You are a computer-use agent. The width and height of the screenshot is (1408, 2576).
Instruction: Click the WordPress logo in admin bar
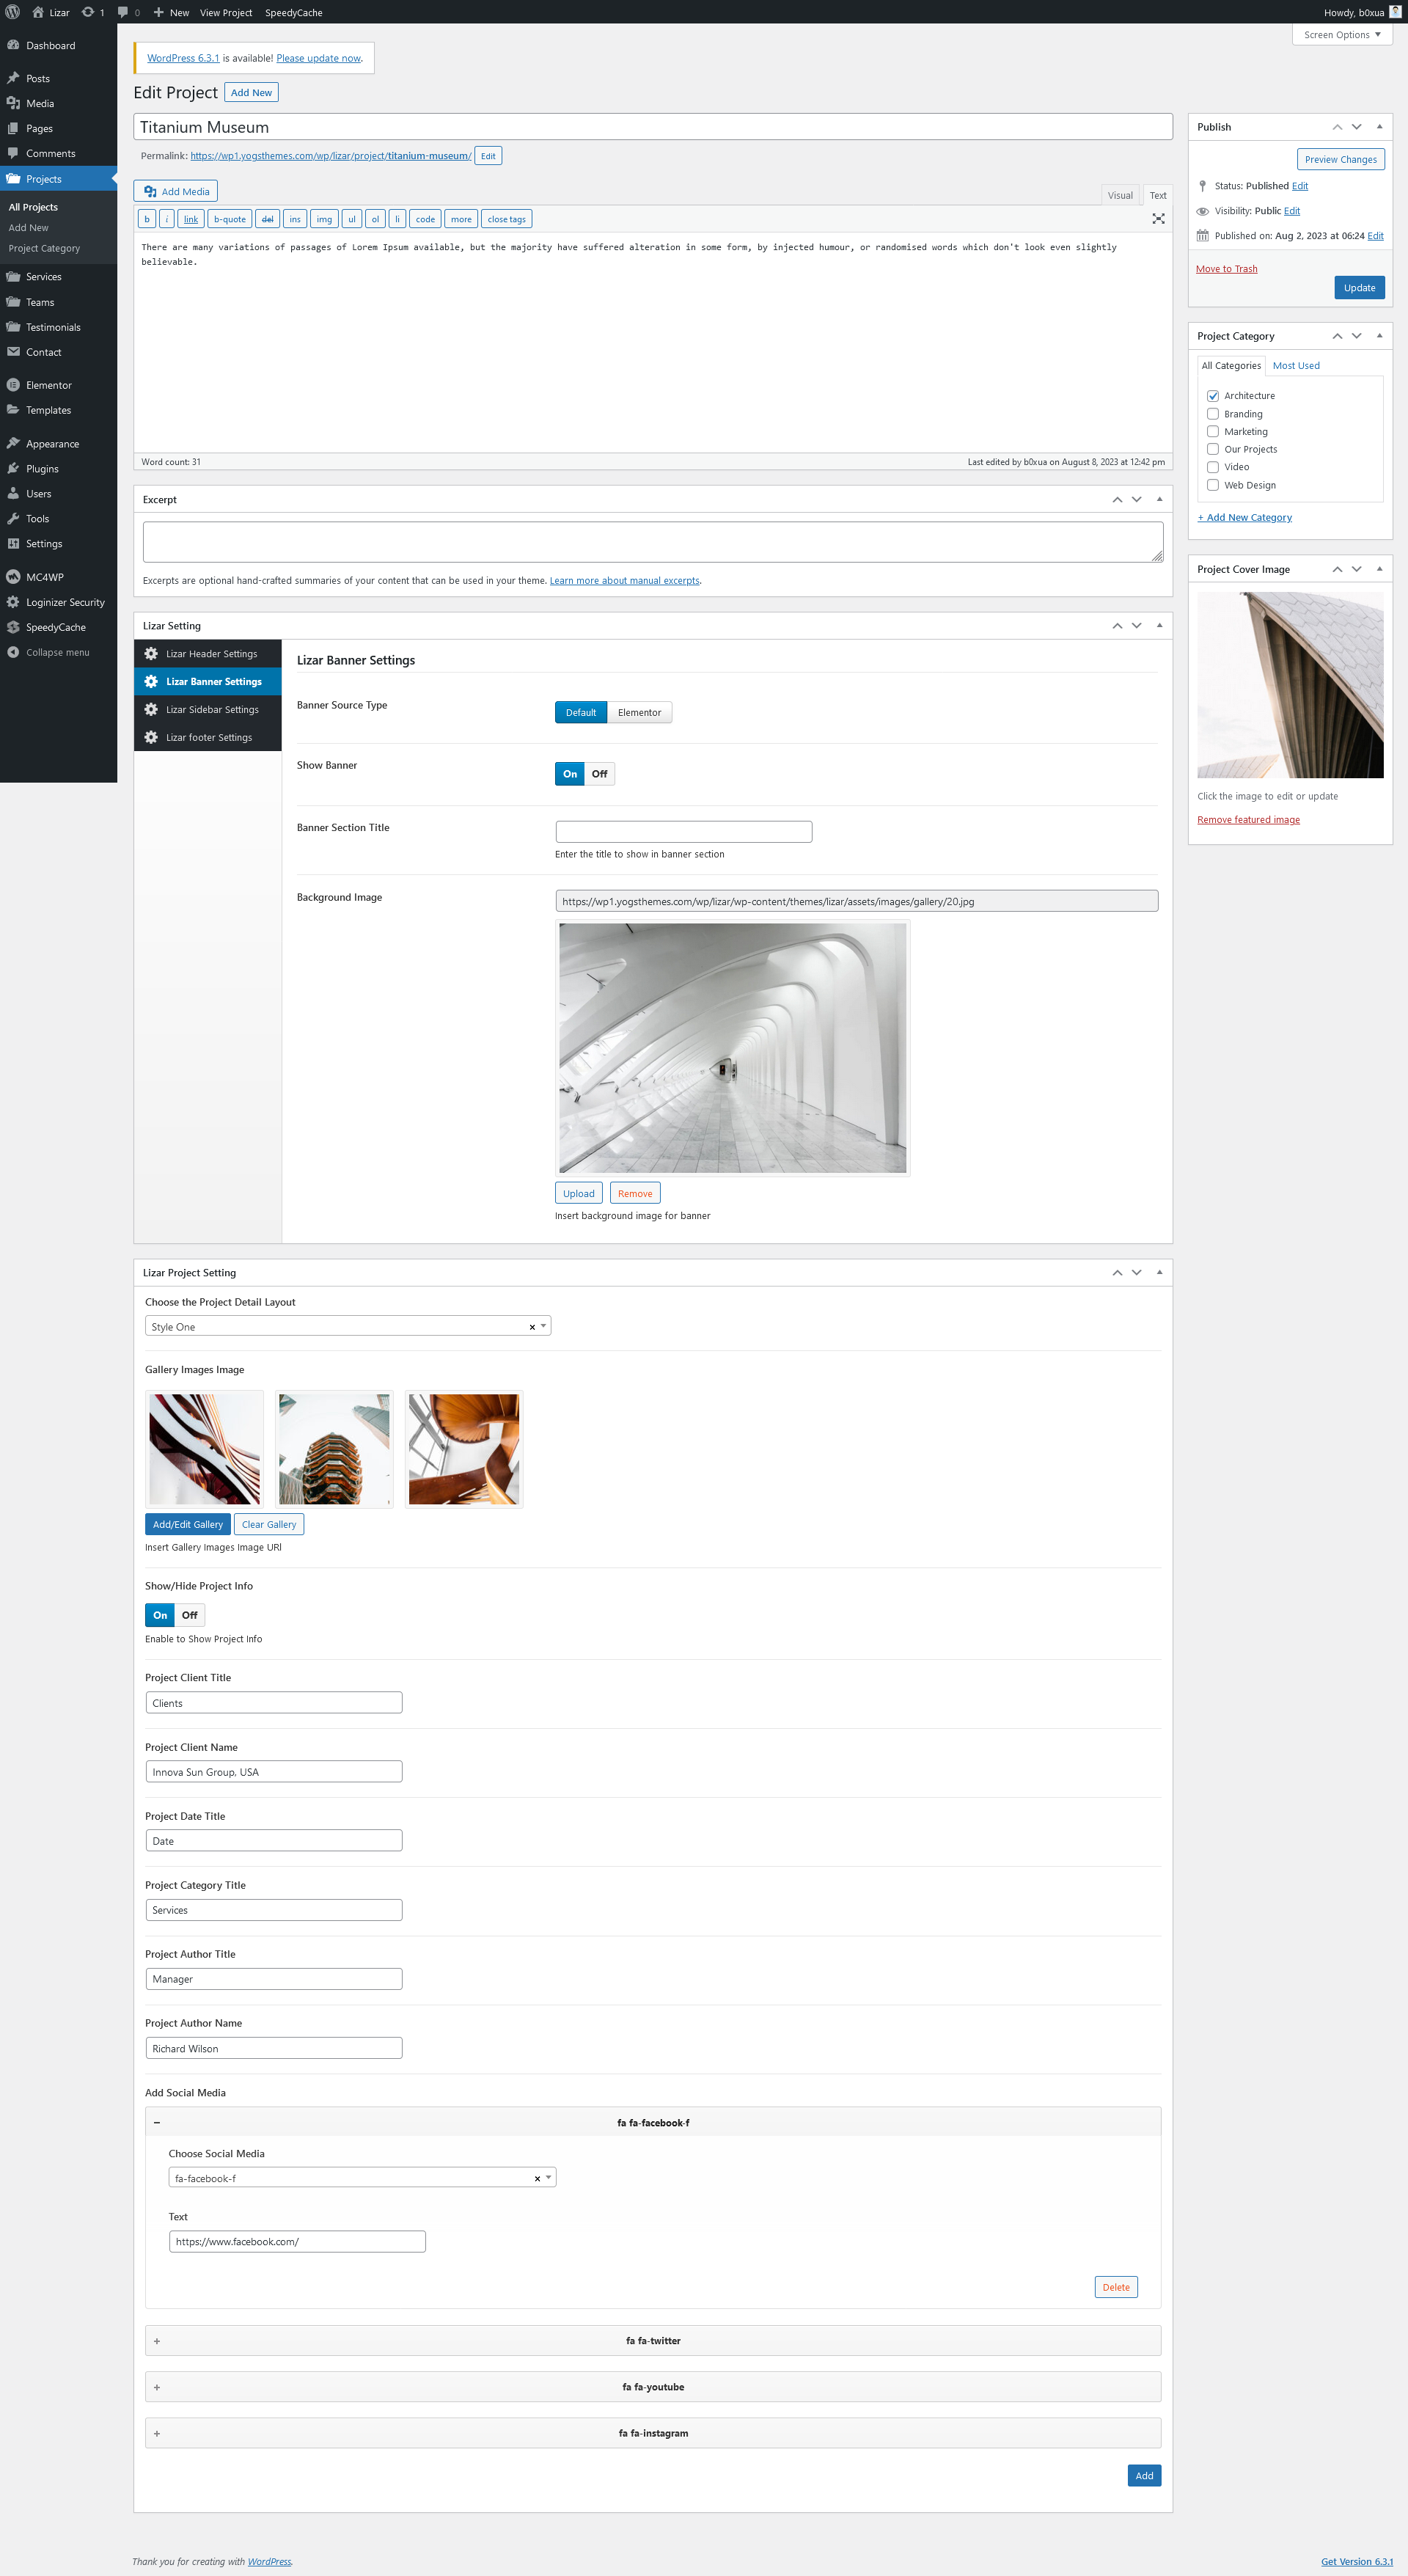tap(13, 12)
